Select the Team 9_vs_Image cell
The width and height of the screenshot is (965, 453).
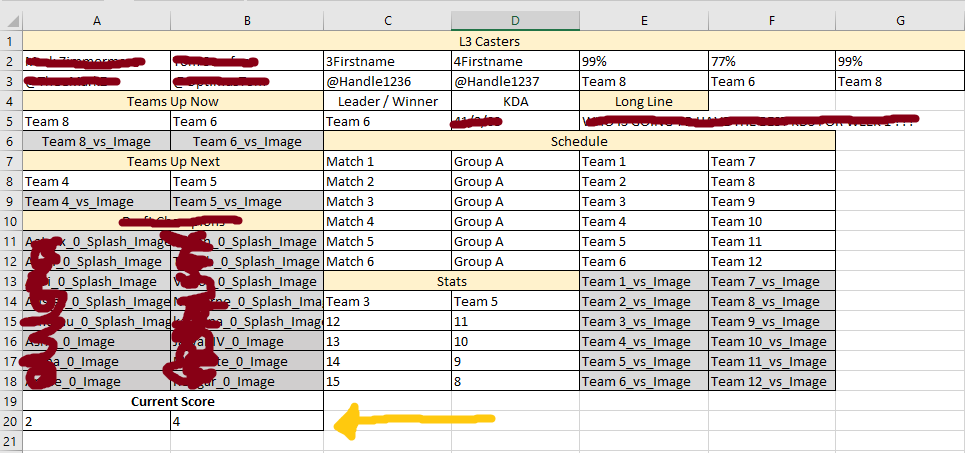click(x=772, y=321)
